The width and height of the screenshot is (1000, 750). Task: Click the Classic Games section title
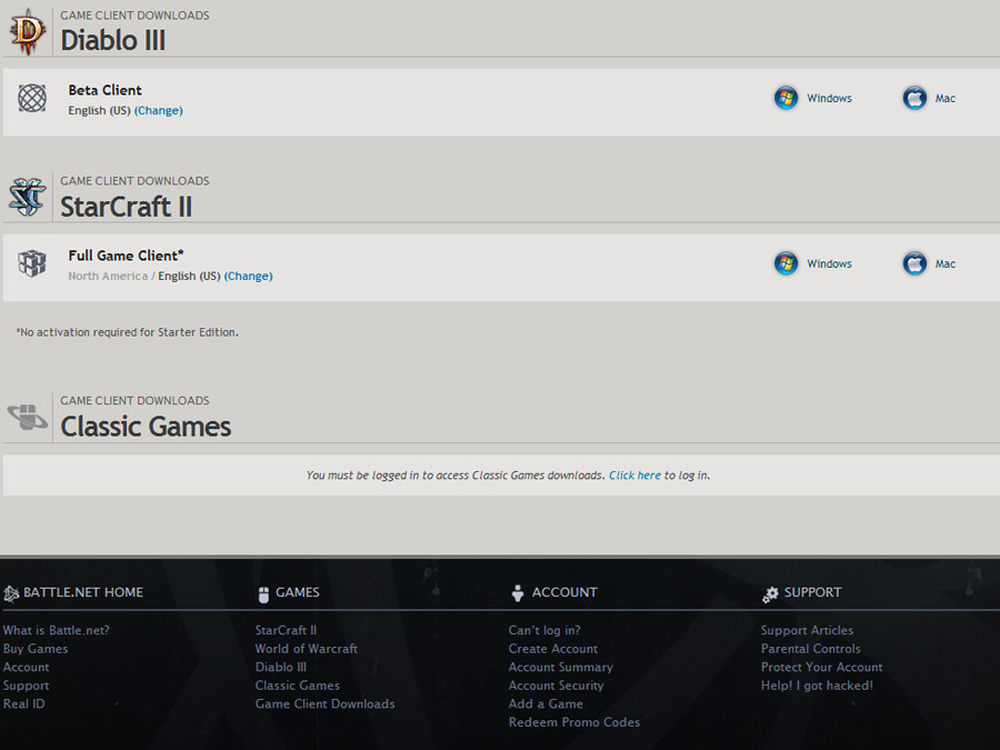pos(145,427)
